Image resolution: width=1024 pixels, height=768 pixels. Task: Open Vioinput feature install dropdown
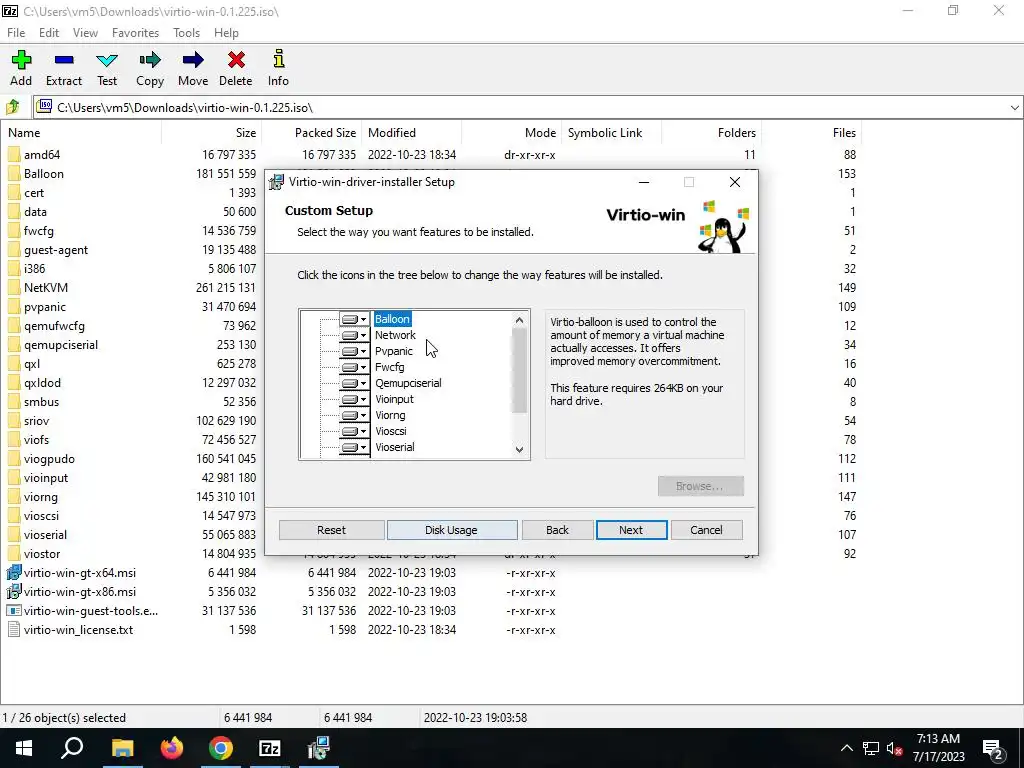[354, 399]
